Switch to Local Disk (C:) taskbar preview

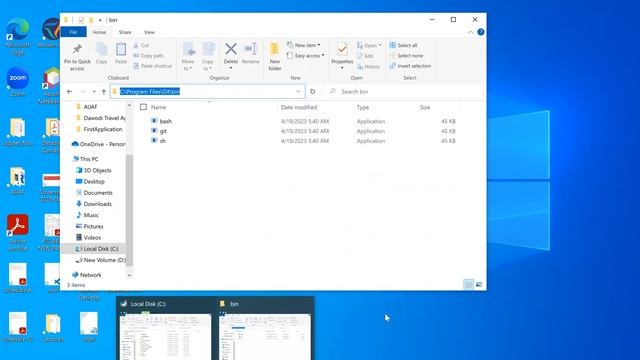pyautogui.click(x=165, y=329)
